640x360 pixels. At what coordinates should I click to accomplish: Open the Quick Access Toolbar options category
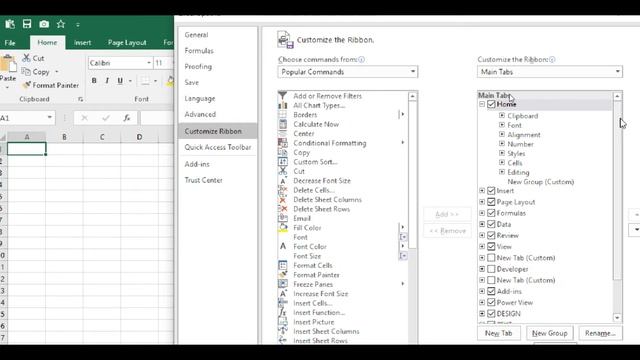(x=218, y=147)
